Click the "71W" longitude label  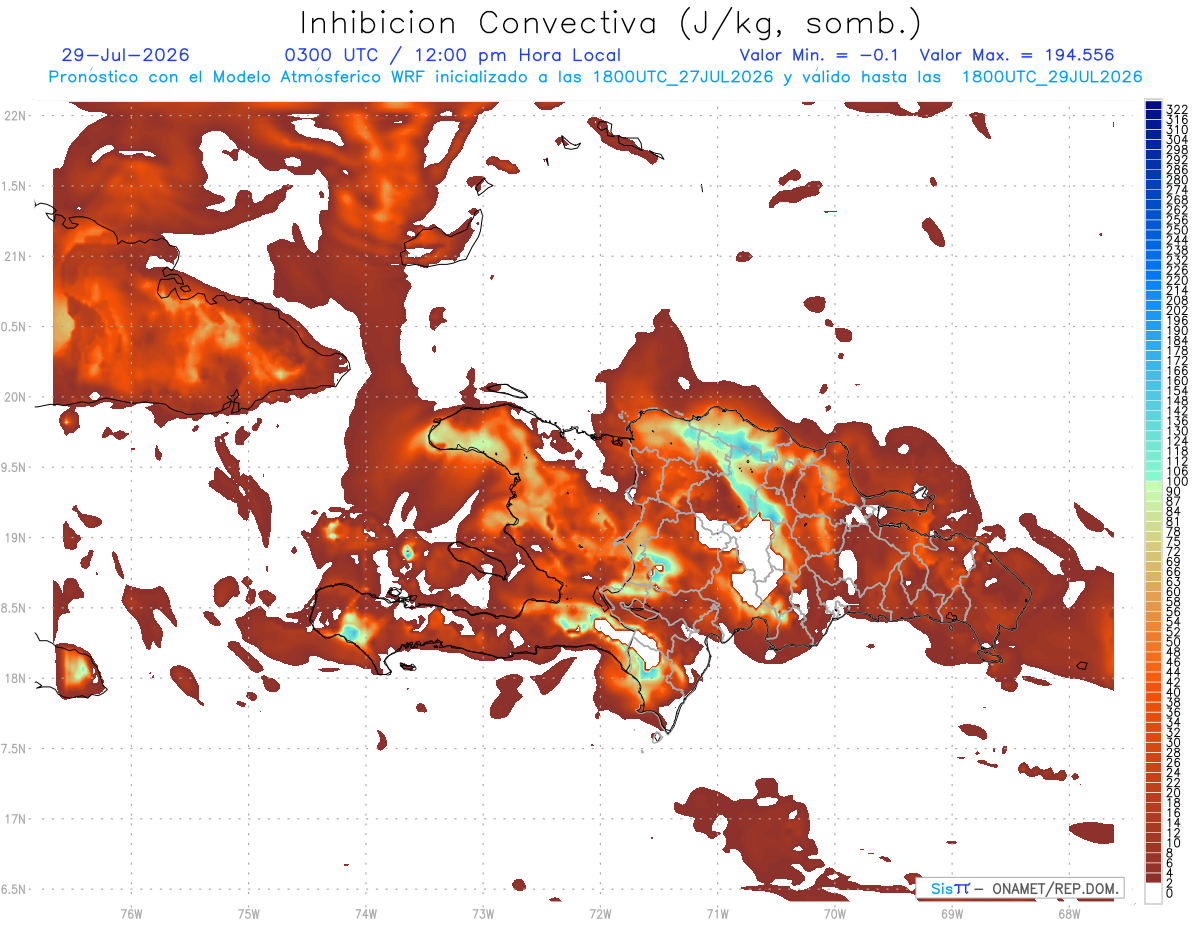(717, 913)
